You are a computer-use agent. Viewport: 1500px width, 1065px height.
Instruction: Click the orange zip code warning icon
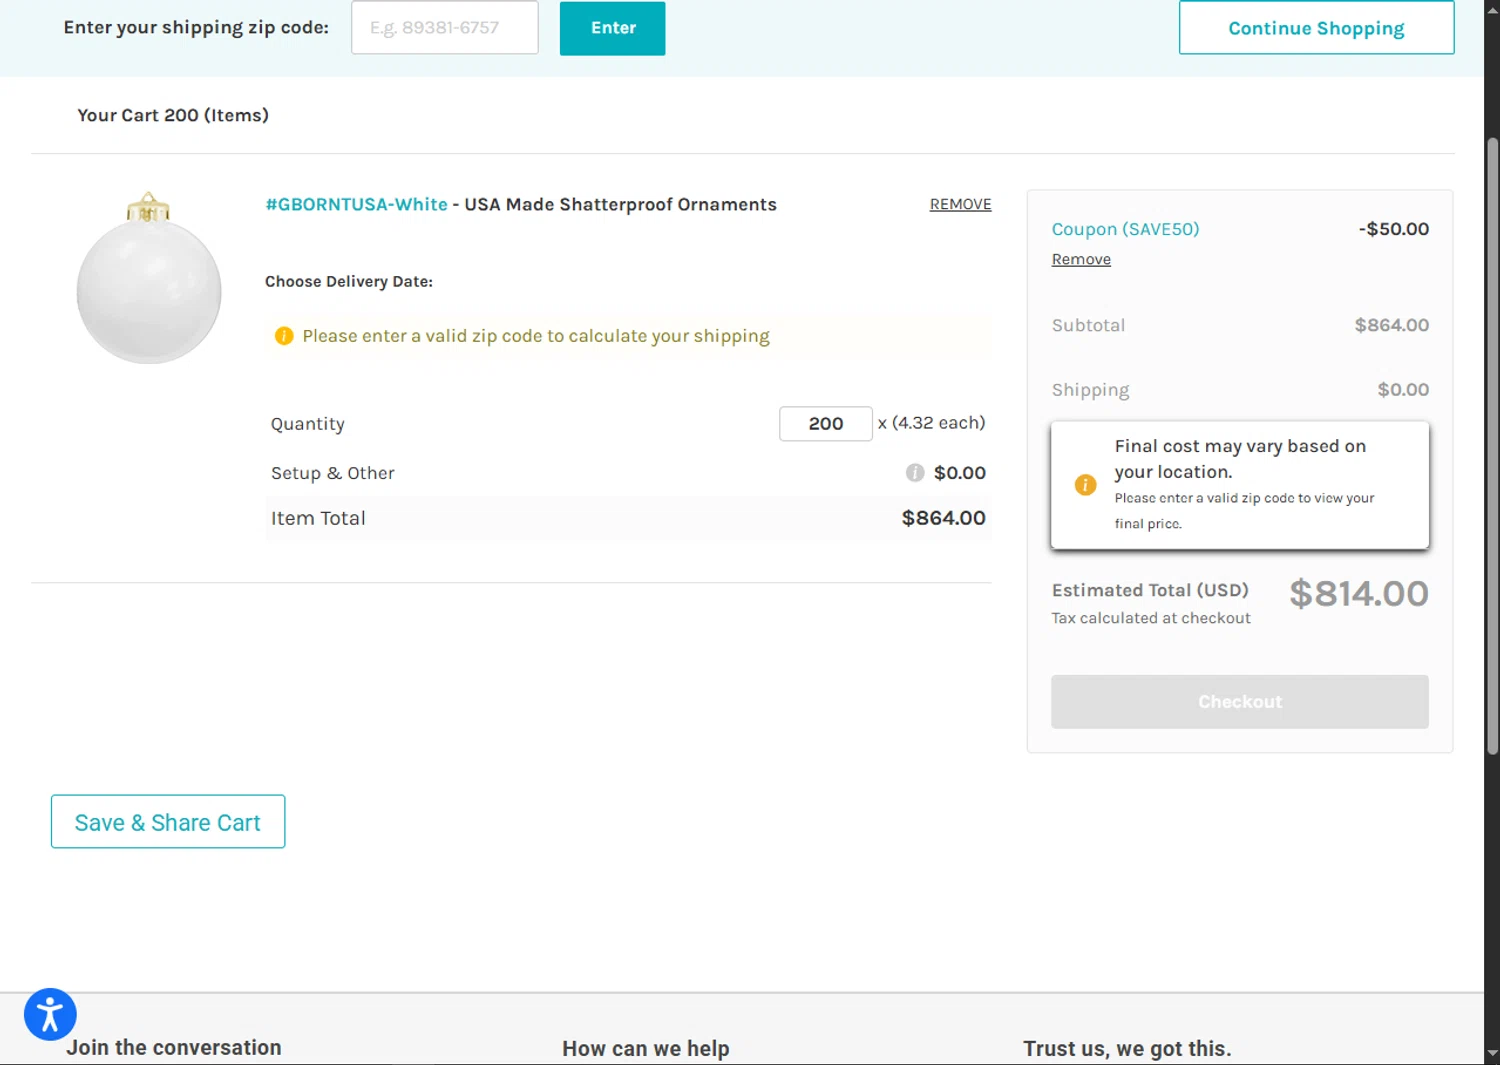[x=284, y=336]
